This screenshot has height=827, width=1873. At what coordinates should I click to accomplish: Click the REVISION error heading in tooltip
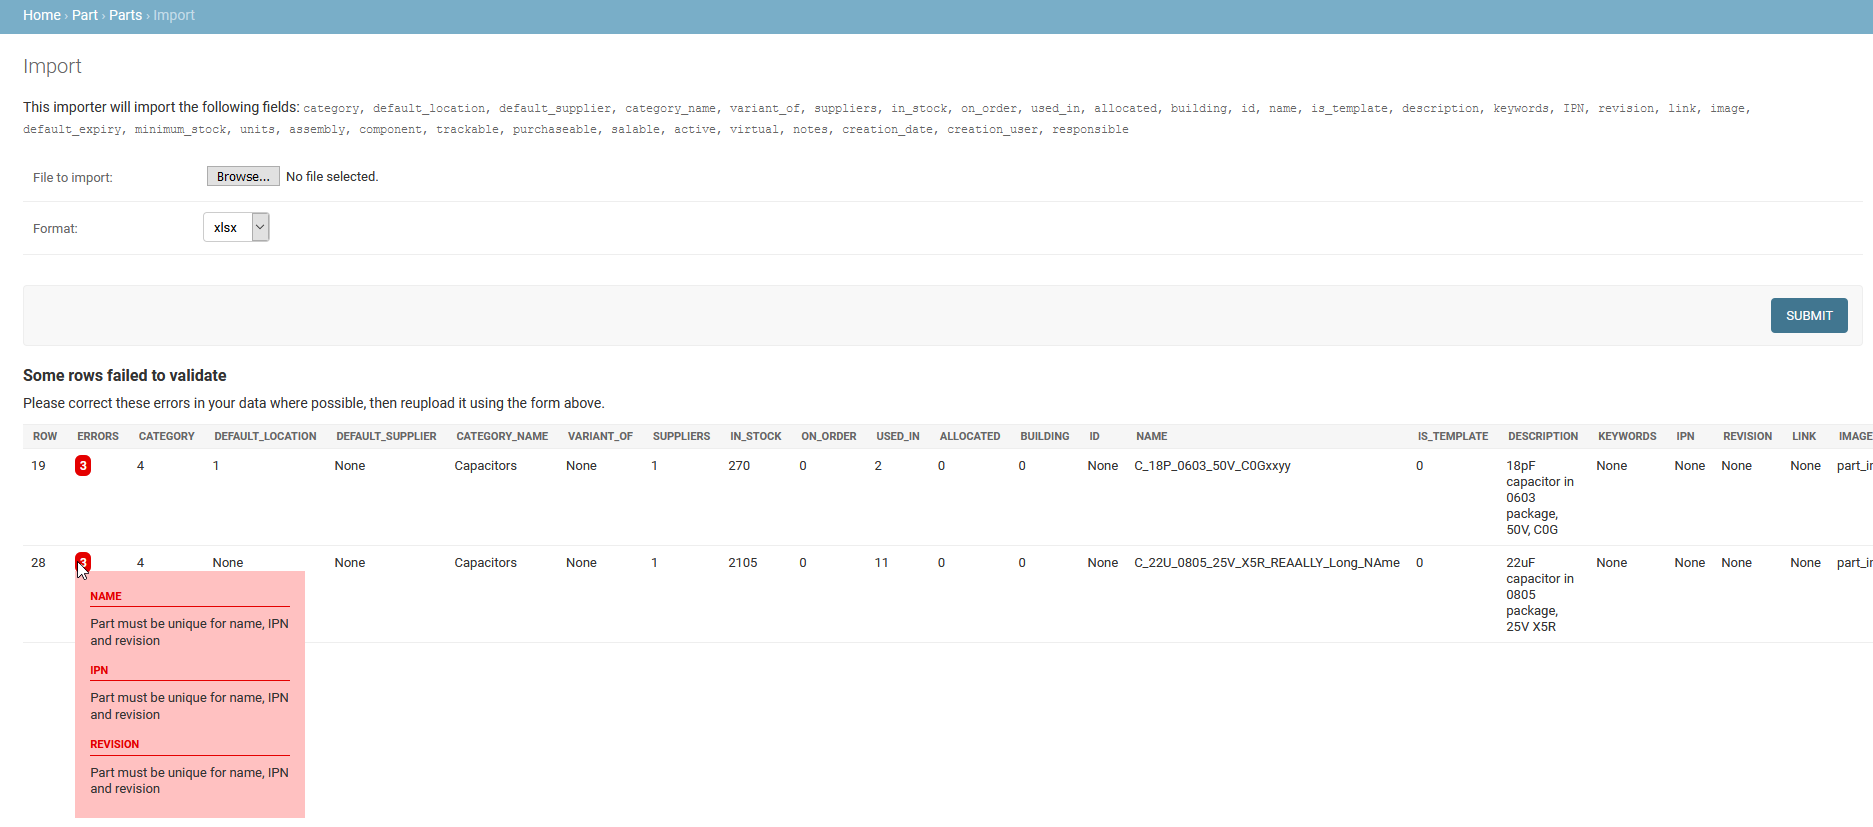point(115,744)
